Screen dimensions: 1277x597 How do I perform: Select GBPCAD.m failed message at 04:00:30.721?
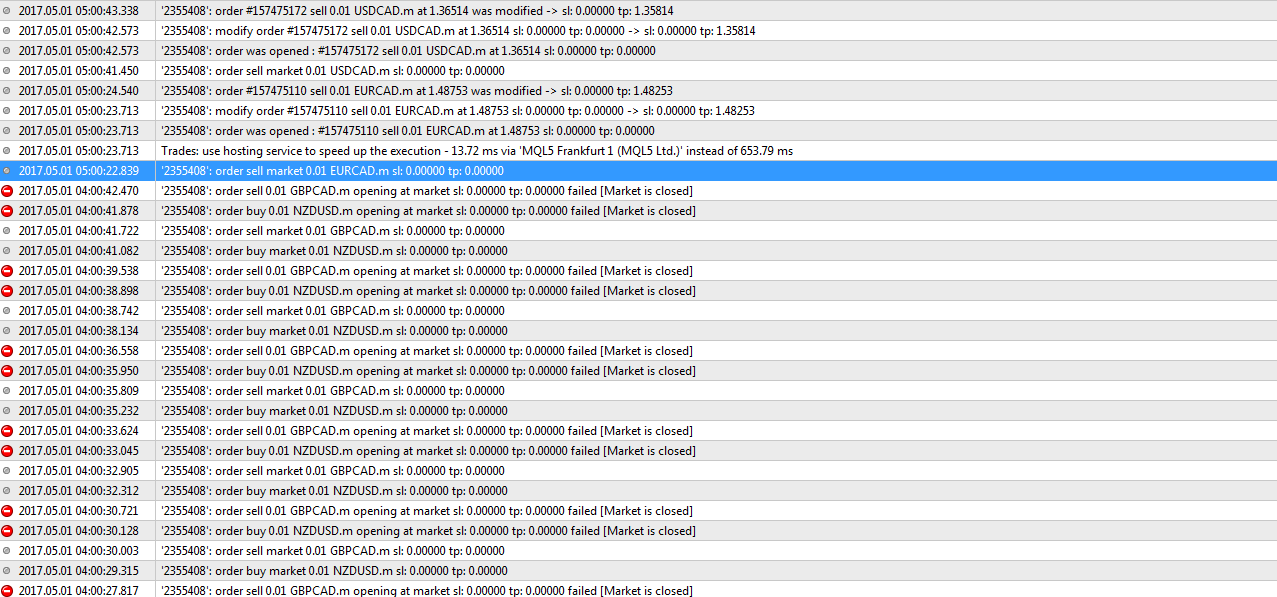(x=427, y=511)
